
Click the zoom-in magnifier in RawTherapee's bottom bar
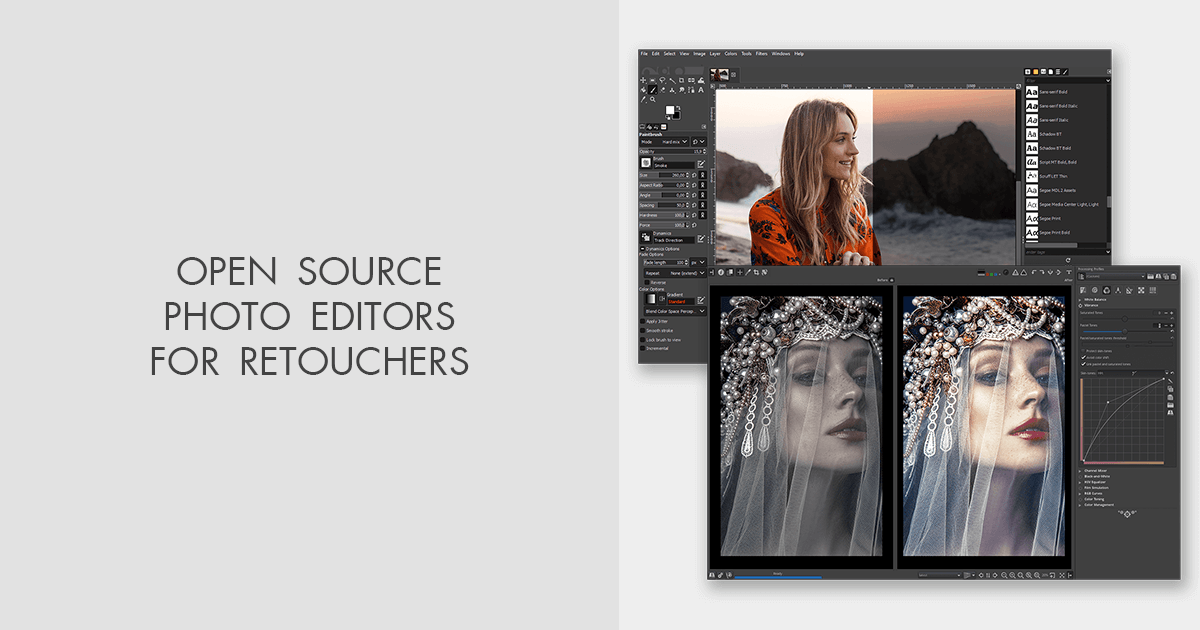pyautogui.click(x=1012, y=575)
